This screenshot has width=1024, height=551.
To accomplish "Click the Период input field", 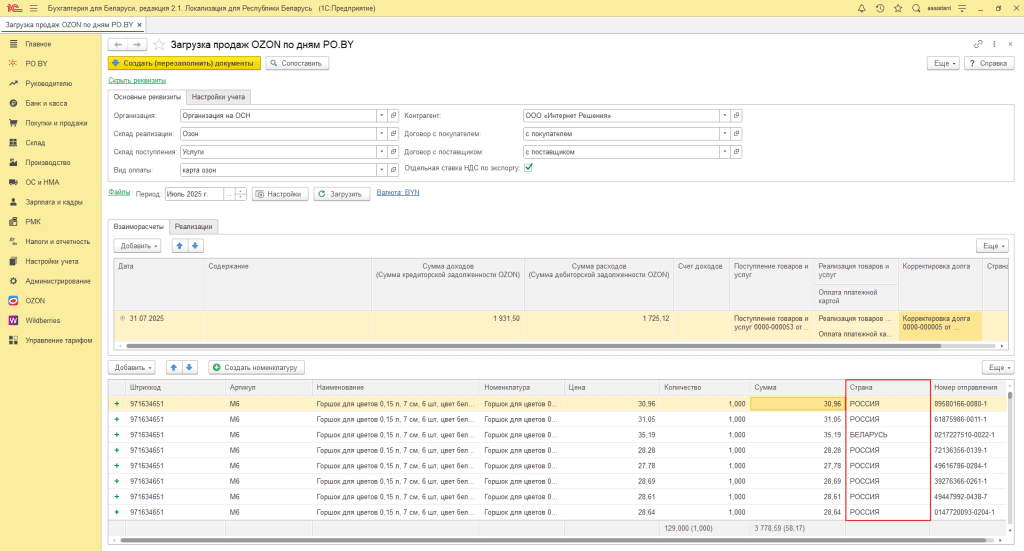I will click(193, 194).
